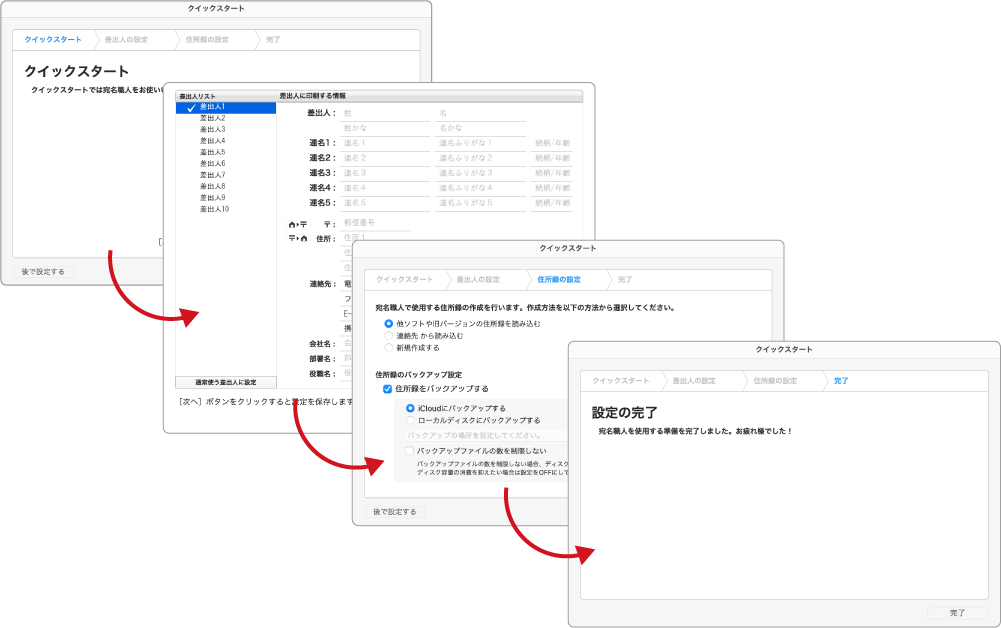Image resolution: width=1001 pixels, height=628 pixels.
Task: Check バックアップファイルの数を制限しない
Action: 409,452
